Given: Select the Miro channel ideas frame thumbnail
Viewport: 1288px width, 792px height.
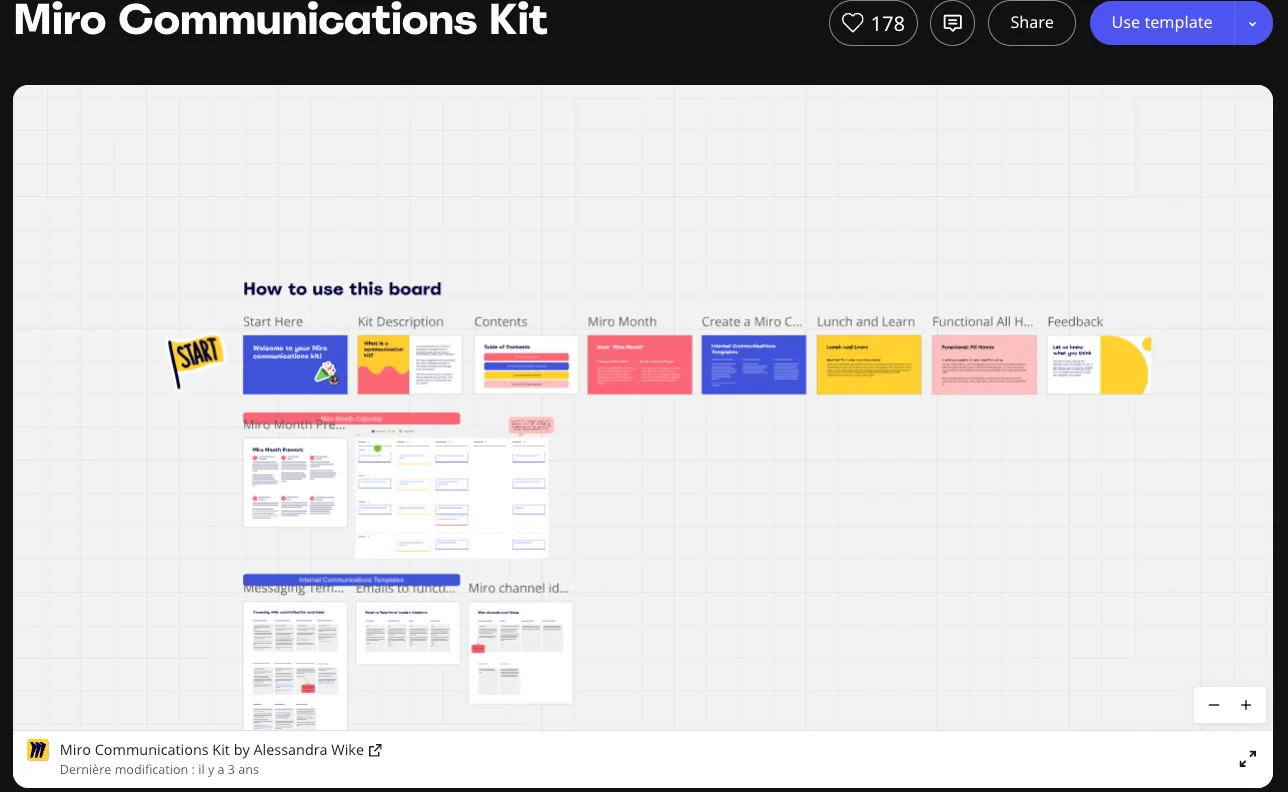Looking at the screenshot, I should [520, 653].
